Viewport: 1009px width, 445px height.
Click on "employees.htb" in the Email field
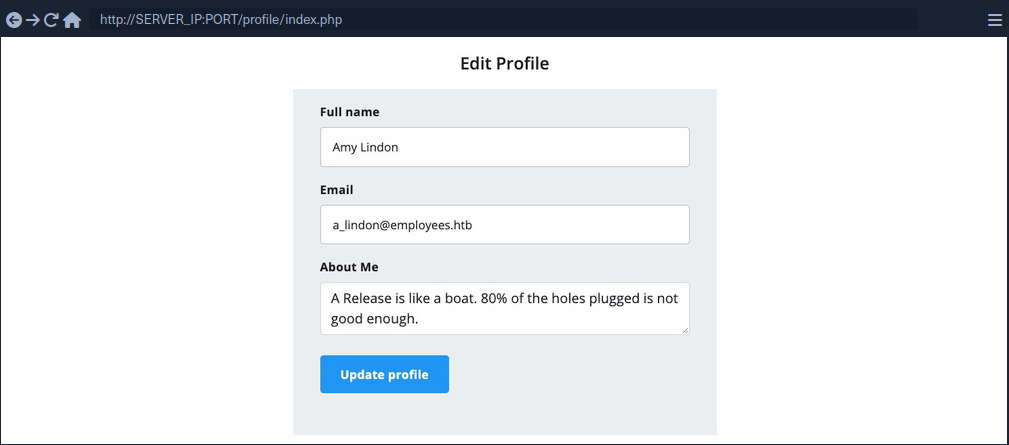(431, 225)
